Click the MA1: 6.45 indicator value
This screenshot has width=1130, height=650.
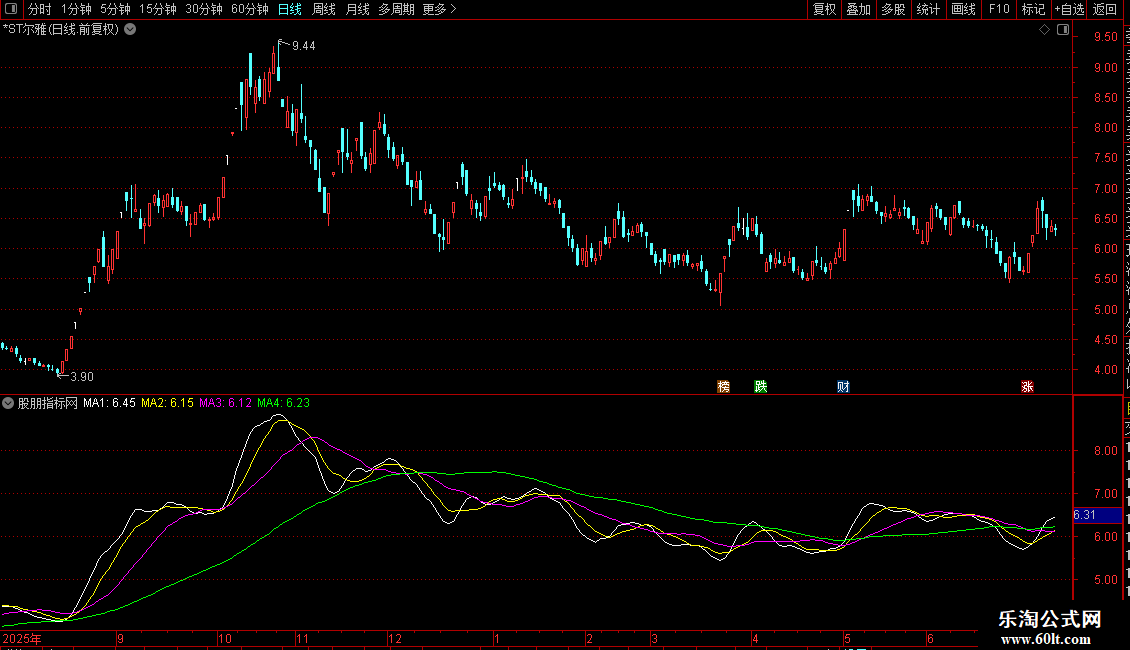point(109,403)
